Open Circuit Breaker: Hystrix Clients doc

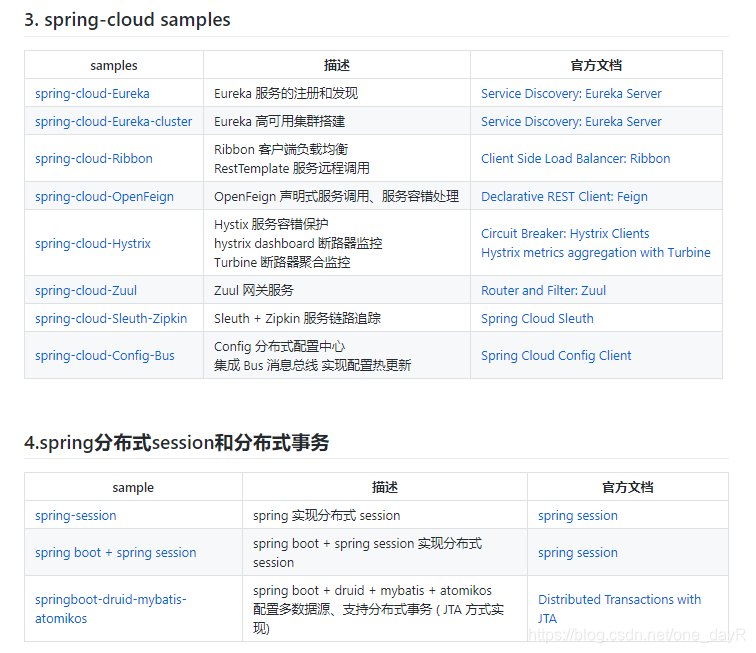coord(565,234)
